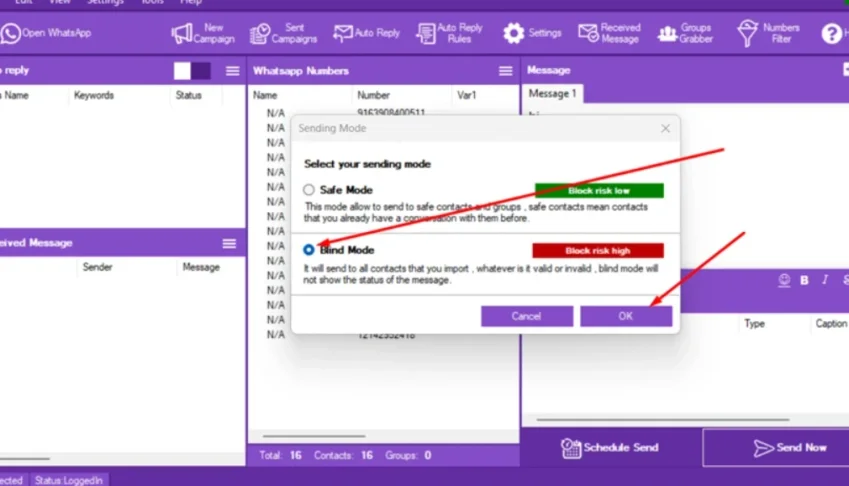Click the Whatsapp Numbers list horizontal scrollbar
The image size is (849, 486).
click(x=314, y=436)
